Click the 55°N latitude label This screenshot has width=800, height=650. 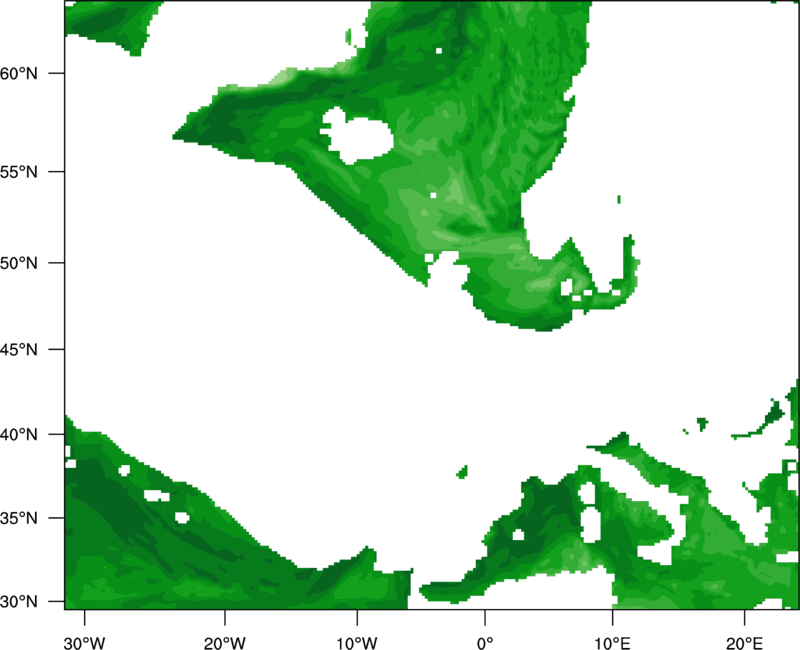pos(19,172)
